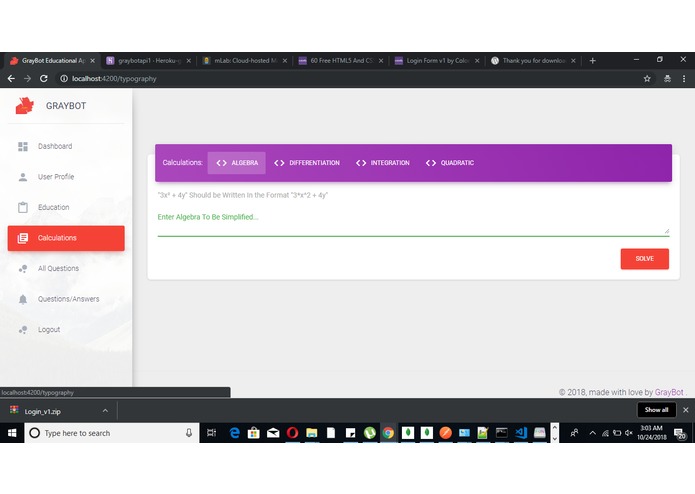
Task: Reload the page with refresh icon
Action: coord(43,78)
